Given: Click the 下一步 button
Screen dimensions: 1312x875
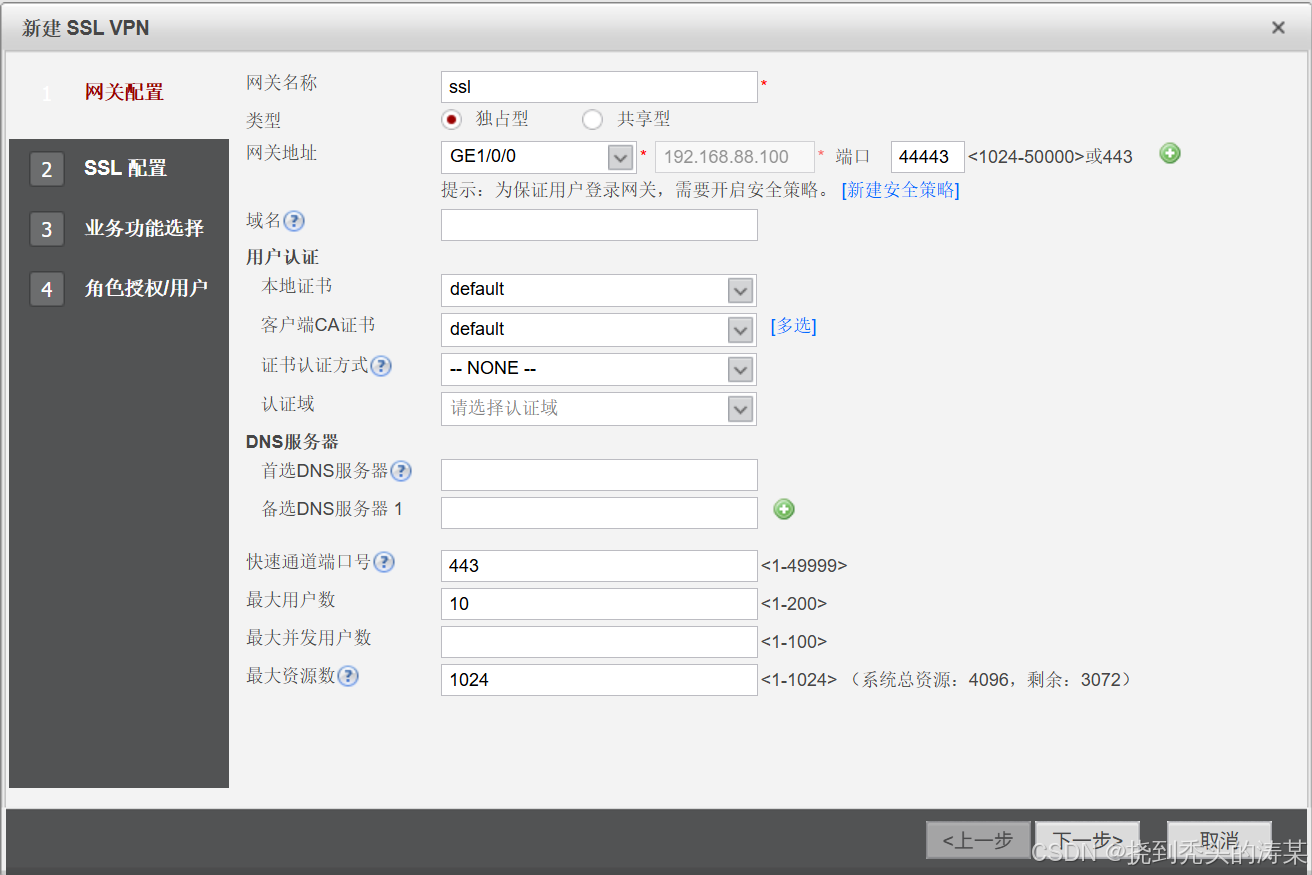Looking at the screenshot, I should [1087, 840].
